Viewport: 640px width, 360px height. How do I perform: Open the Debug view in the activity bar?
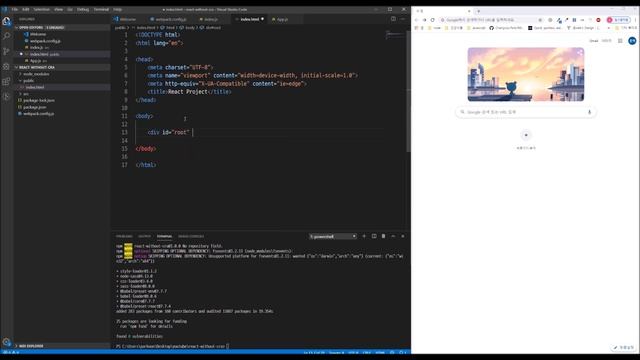(x=6, y=67)
